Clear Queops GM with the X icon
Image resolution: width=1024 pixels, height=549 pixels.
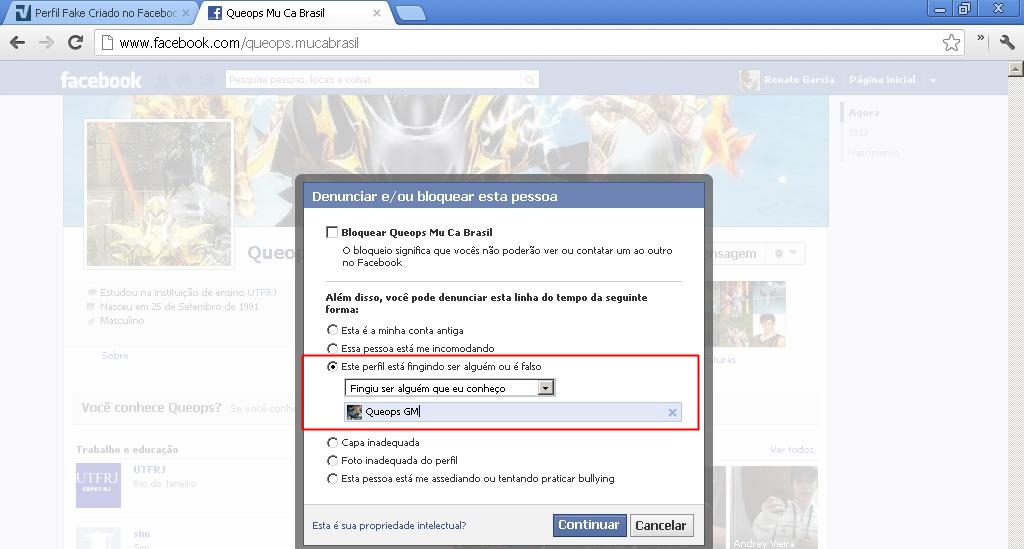[x=672, y=412]
